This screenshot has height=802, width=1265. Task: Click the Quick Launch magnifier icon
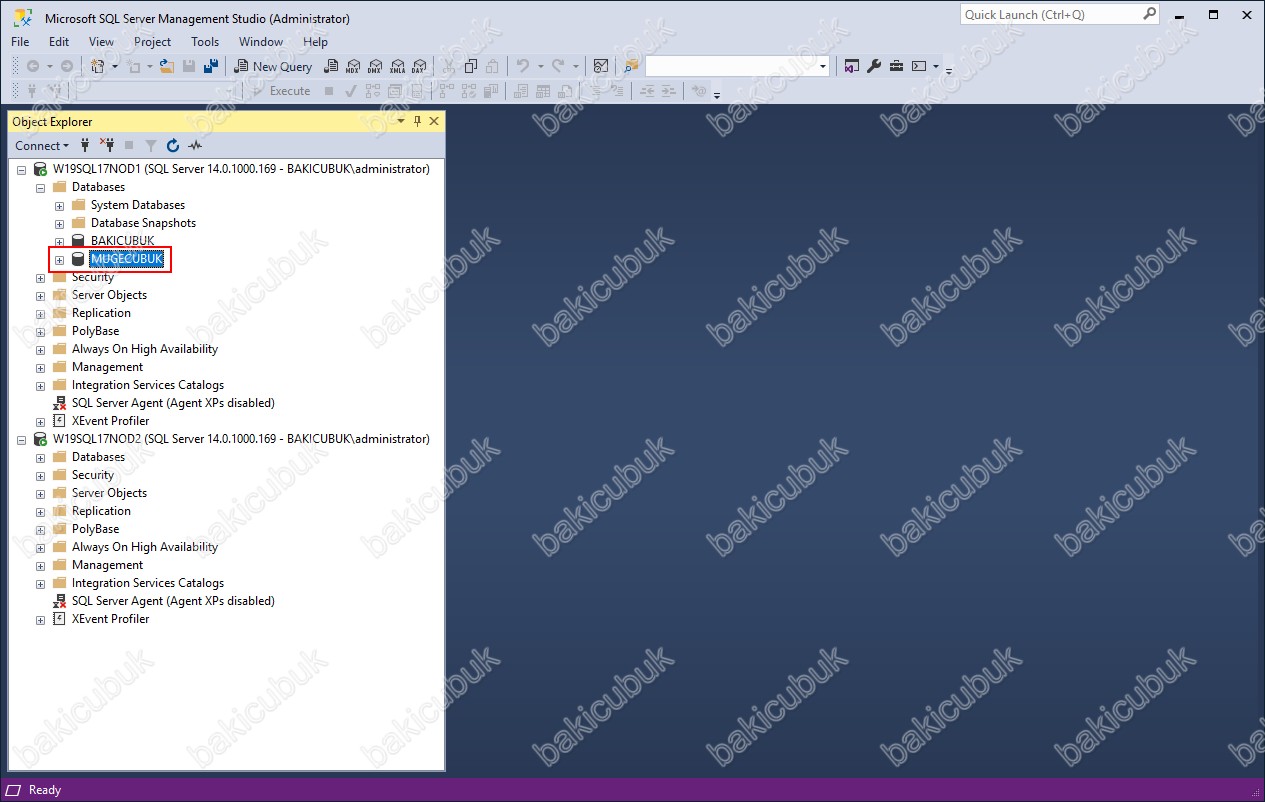(x=1150, y=14)
